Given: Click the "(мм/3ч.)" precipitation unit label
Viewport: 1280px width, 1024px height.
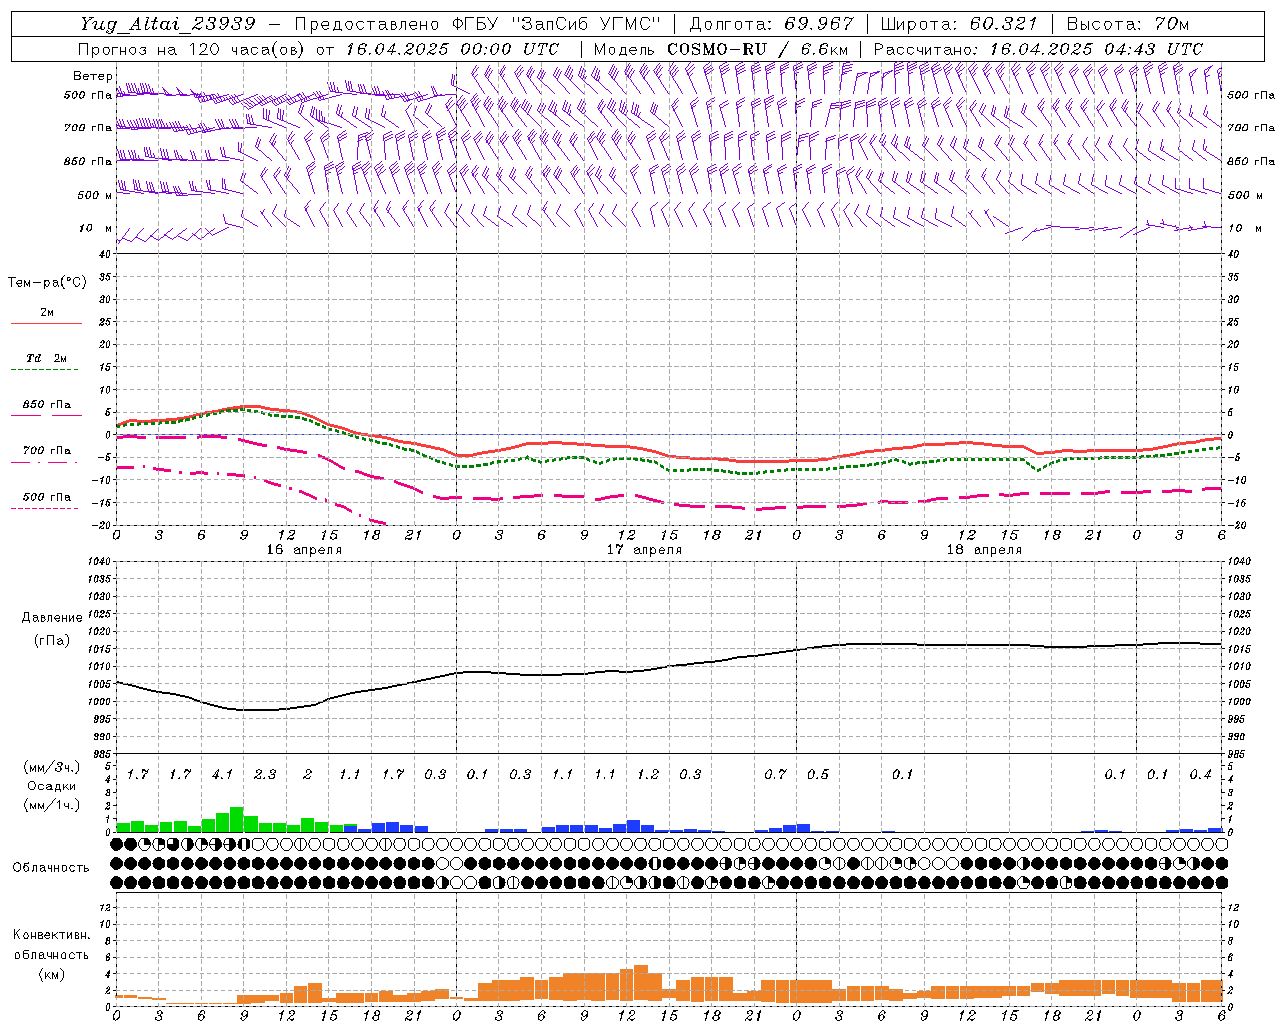Looking at the screenshot, I should [51, 768].
